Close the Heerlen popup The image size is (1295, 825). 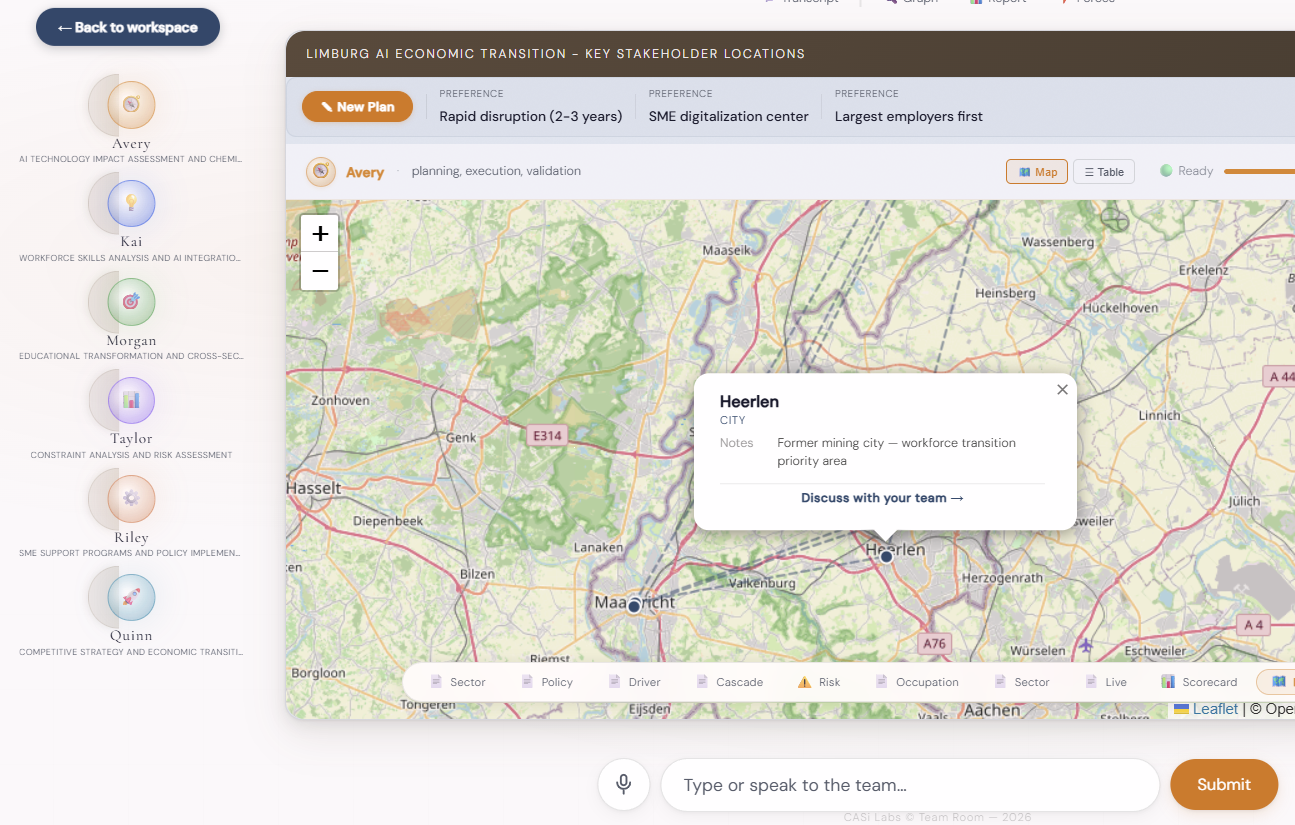(1062, 390)
